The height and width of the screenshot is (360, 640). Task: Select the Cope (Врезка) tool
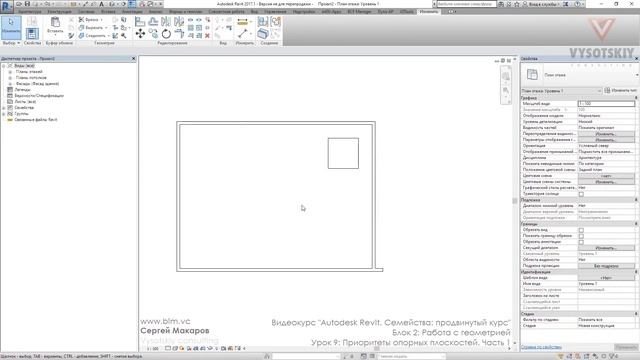(x=91, y=20)
